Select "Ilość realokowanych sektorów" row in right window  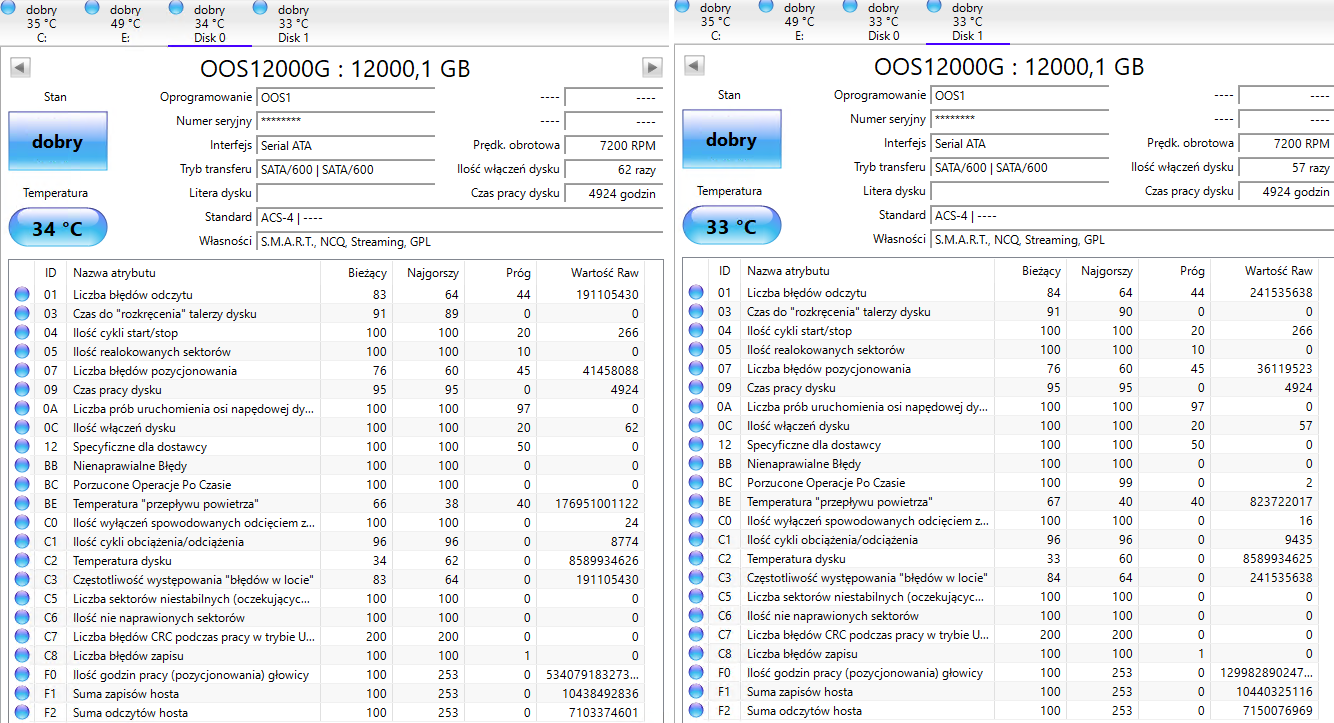tap(825, 350)
